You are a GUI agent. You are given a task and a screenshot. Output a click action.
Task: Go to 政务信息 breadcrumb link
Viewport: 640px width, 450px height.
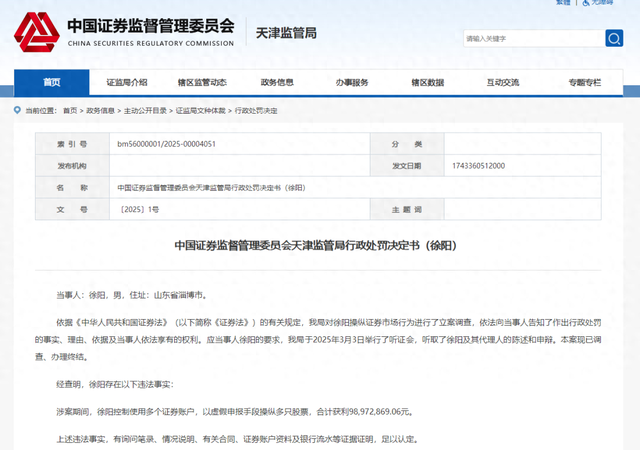point(100,111)
